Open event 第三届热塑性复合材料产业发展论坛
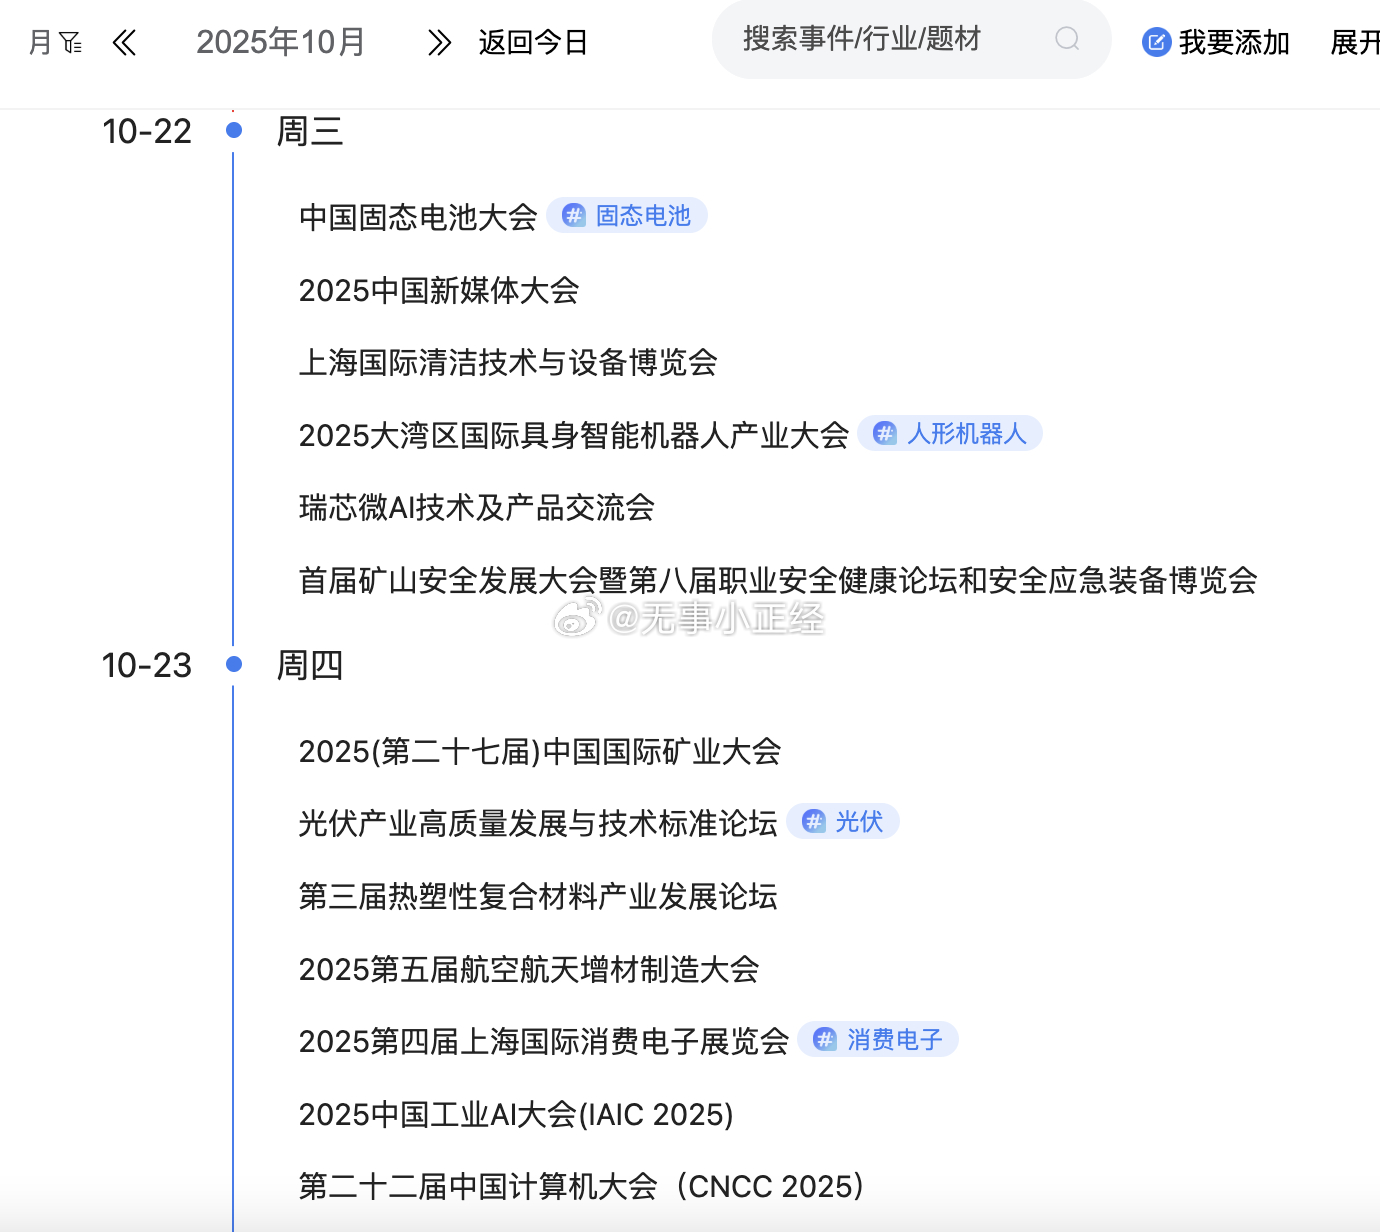The height and width of the screenshot is (1232, 1380). pyautogui.click(x=538, y=896)
